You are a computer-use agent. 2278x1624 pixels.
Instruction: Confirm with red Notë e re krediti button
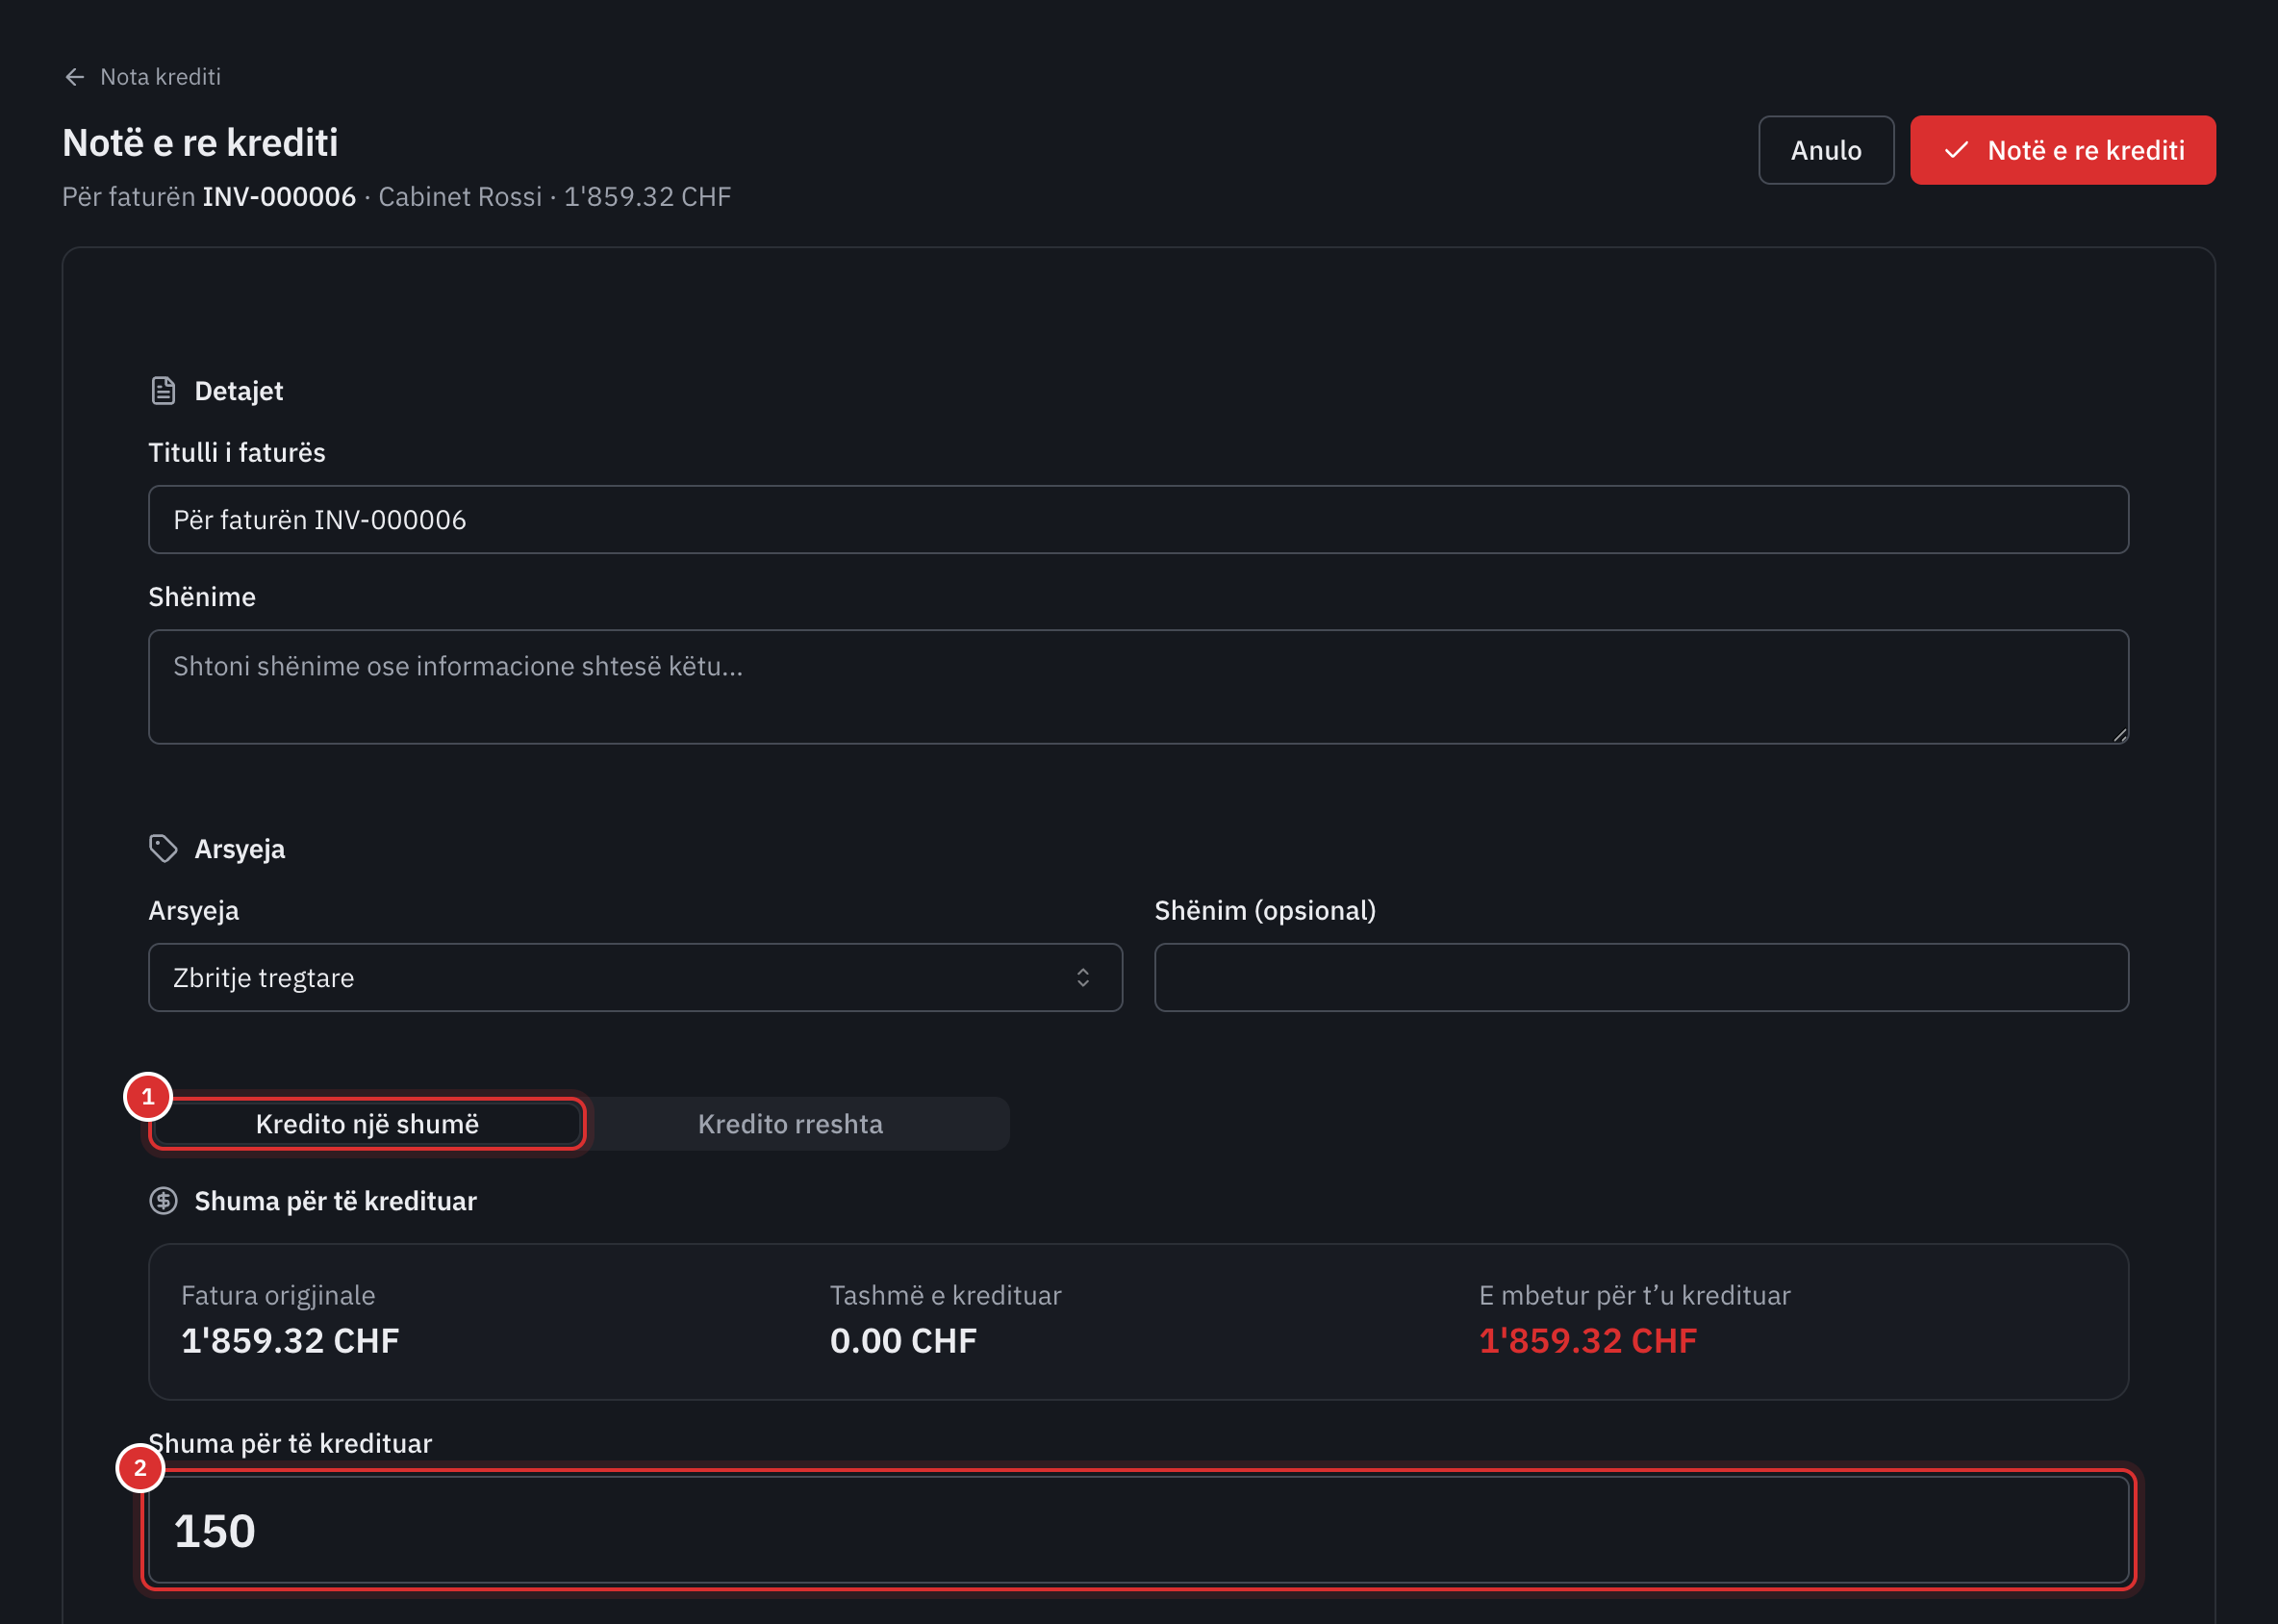point(2063,150)
